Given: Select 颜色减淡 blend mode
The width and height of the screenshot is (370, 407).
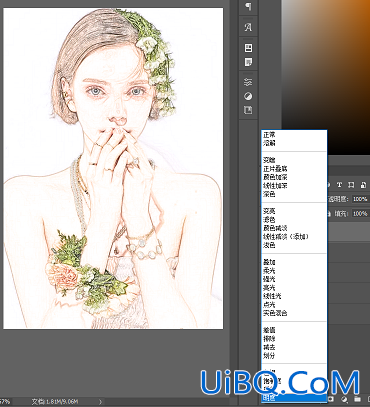Looking at the screenshot, I should click(x=275, y=228).
